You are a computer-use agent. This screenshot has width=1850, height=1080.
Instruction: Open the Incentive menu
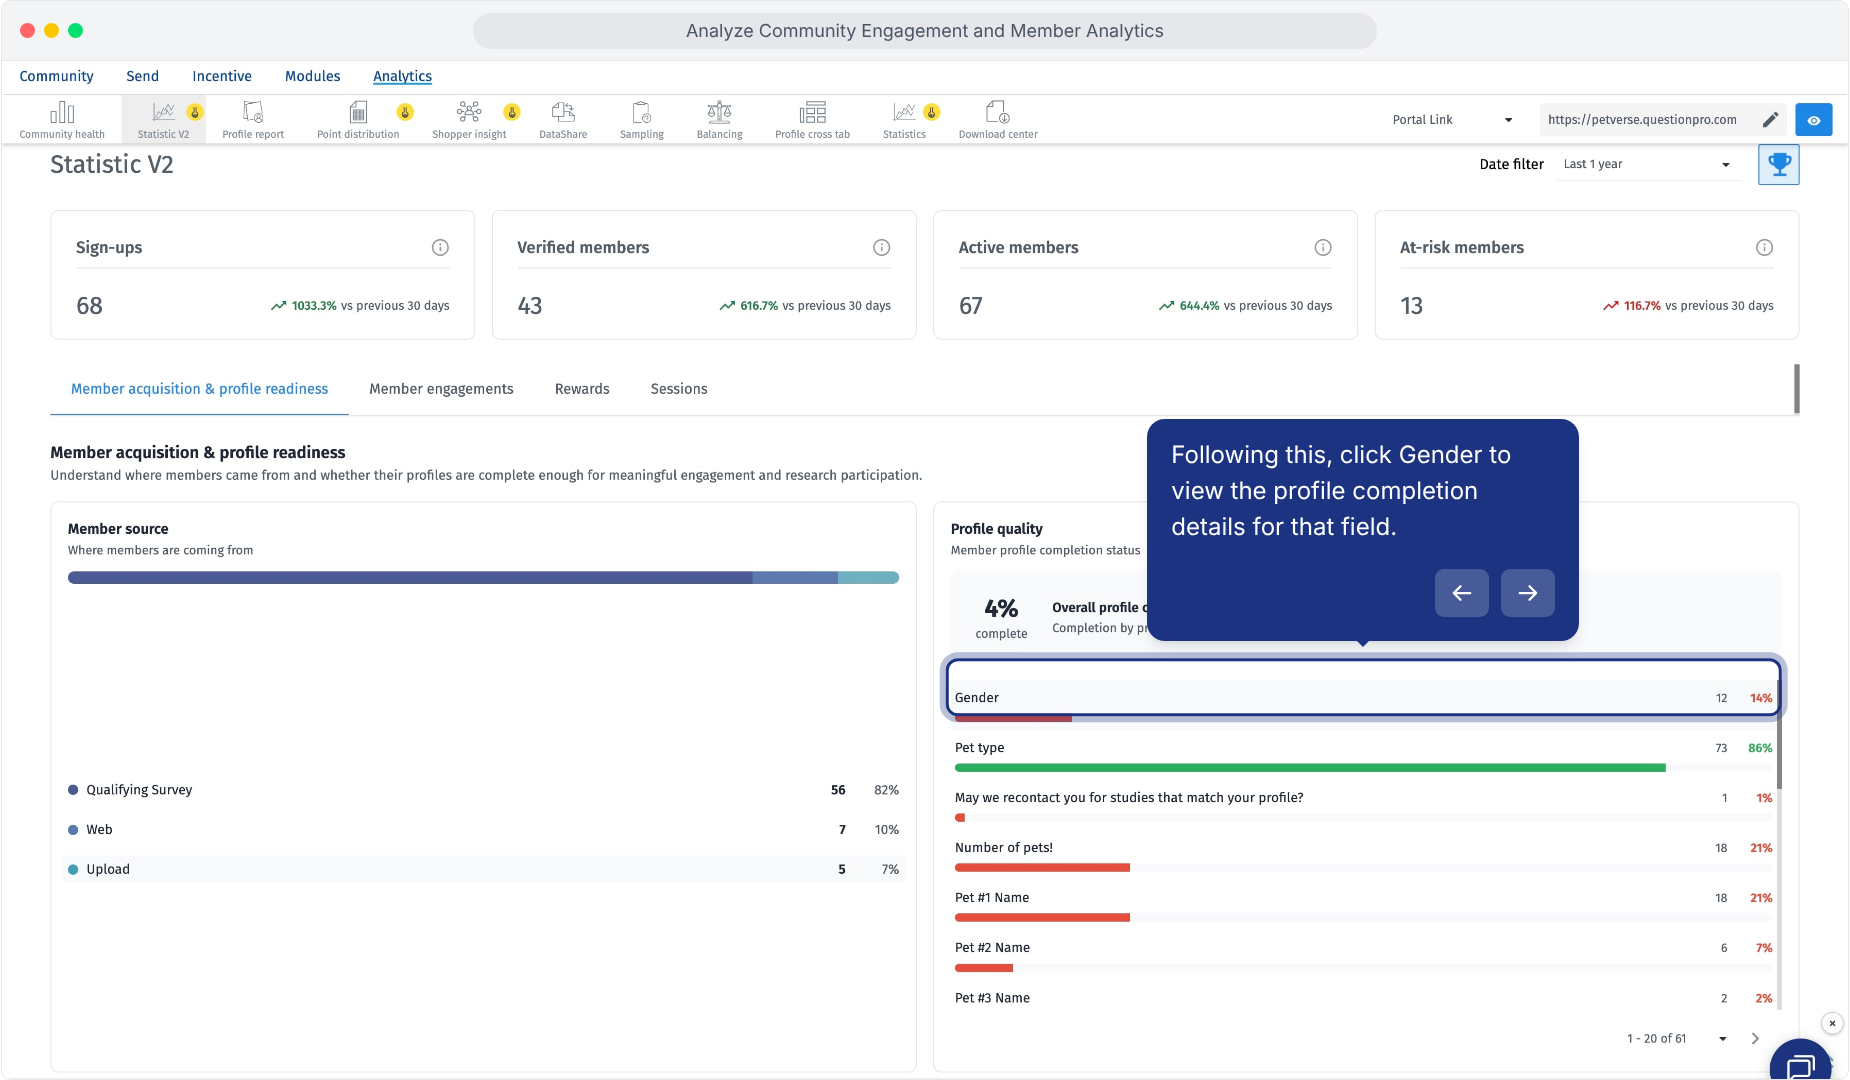[222, 76]
